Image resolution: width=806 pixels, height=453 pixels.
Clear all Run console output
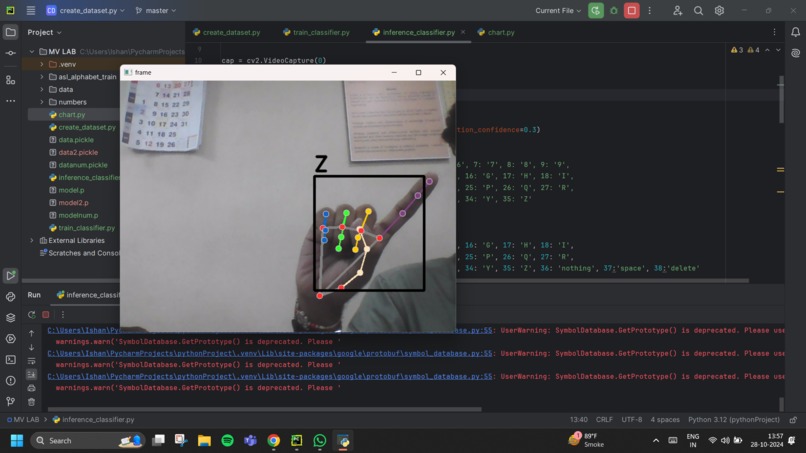(31, 402)
